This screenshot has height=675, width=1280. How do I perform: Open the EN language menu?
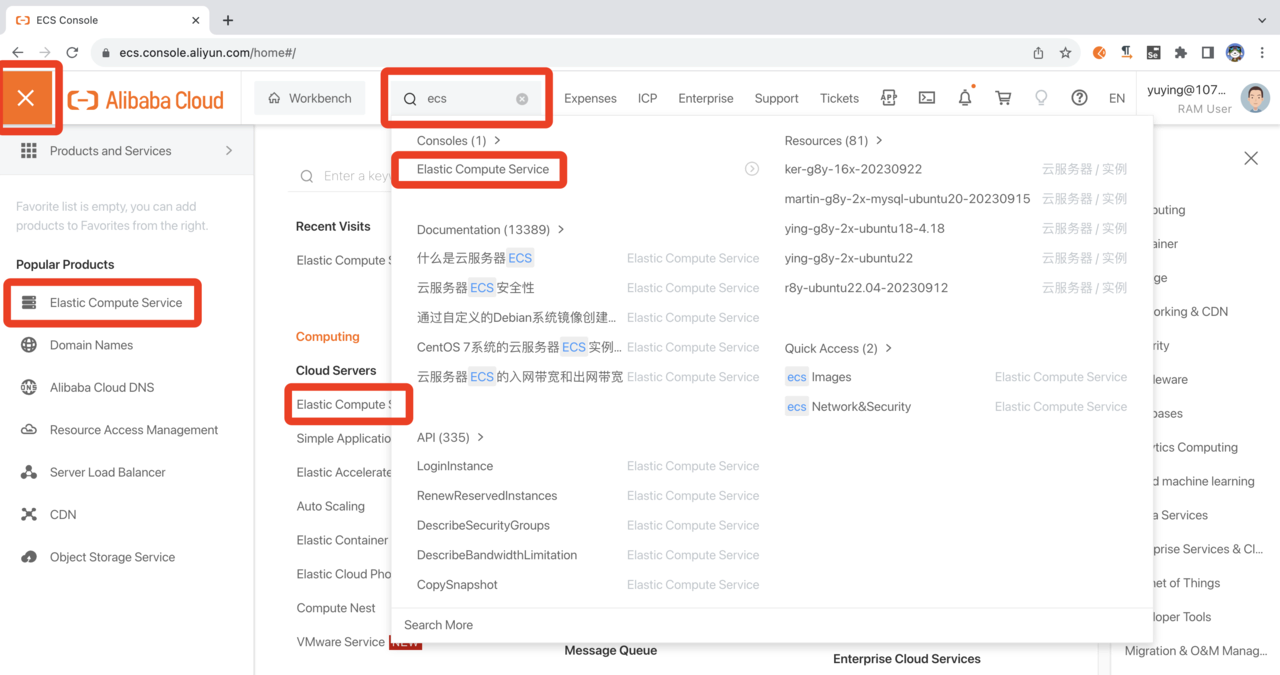point(1117,98)
